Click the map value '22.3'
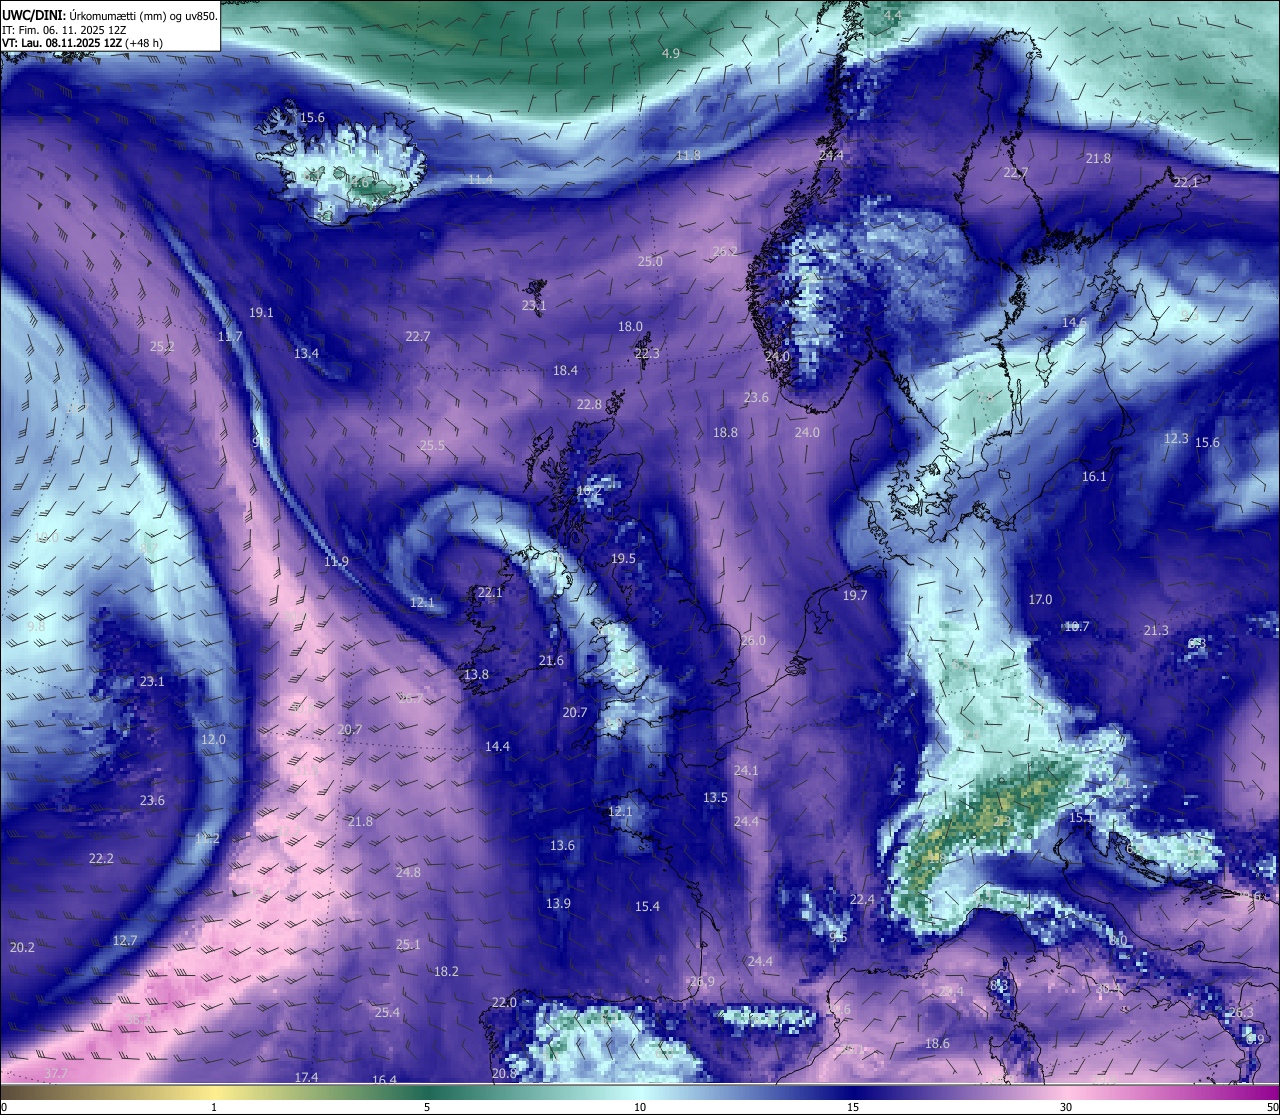Screen dimensions: 1280x1115 pos(647,353)
